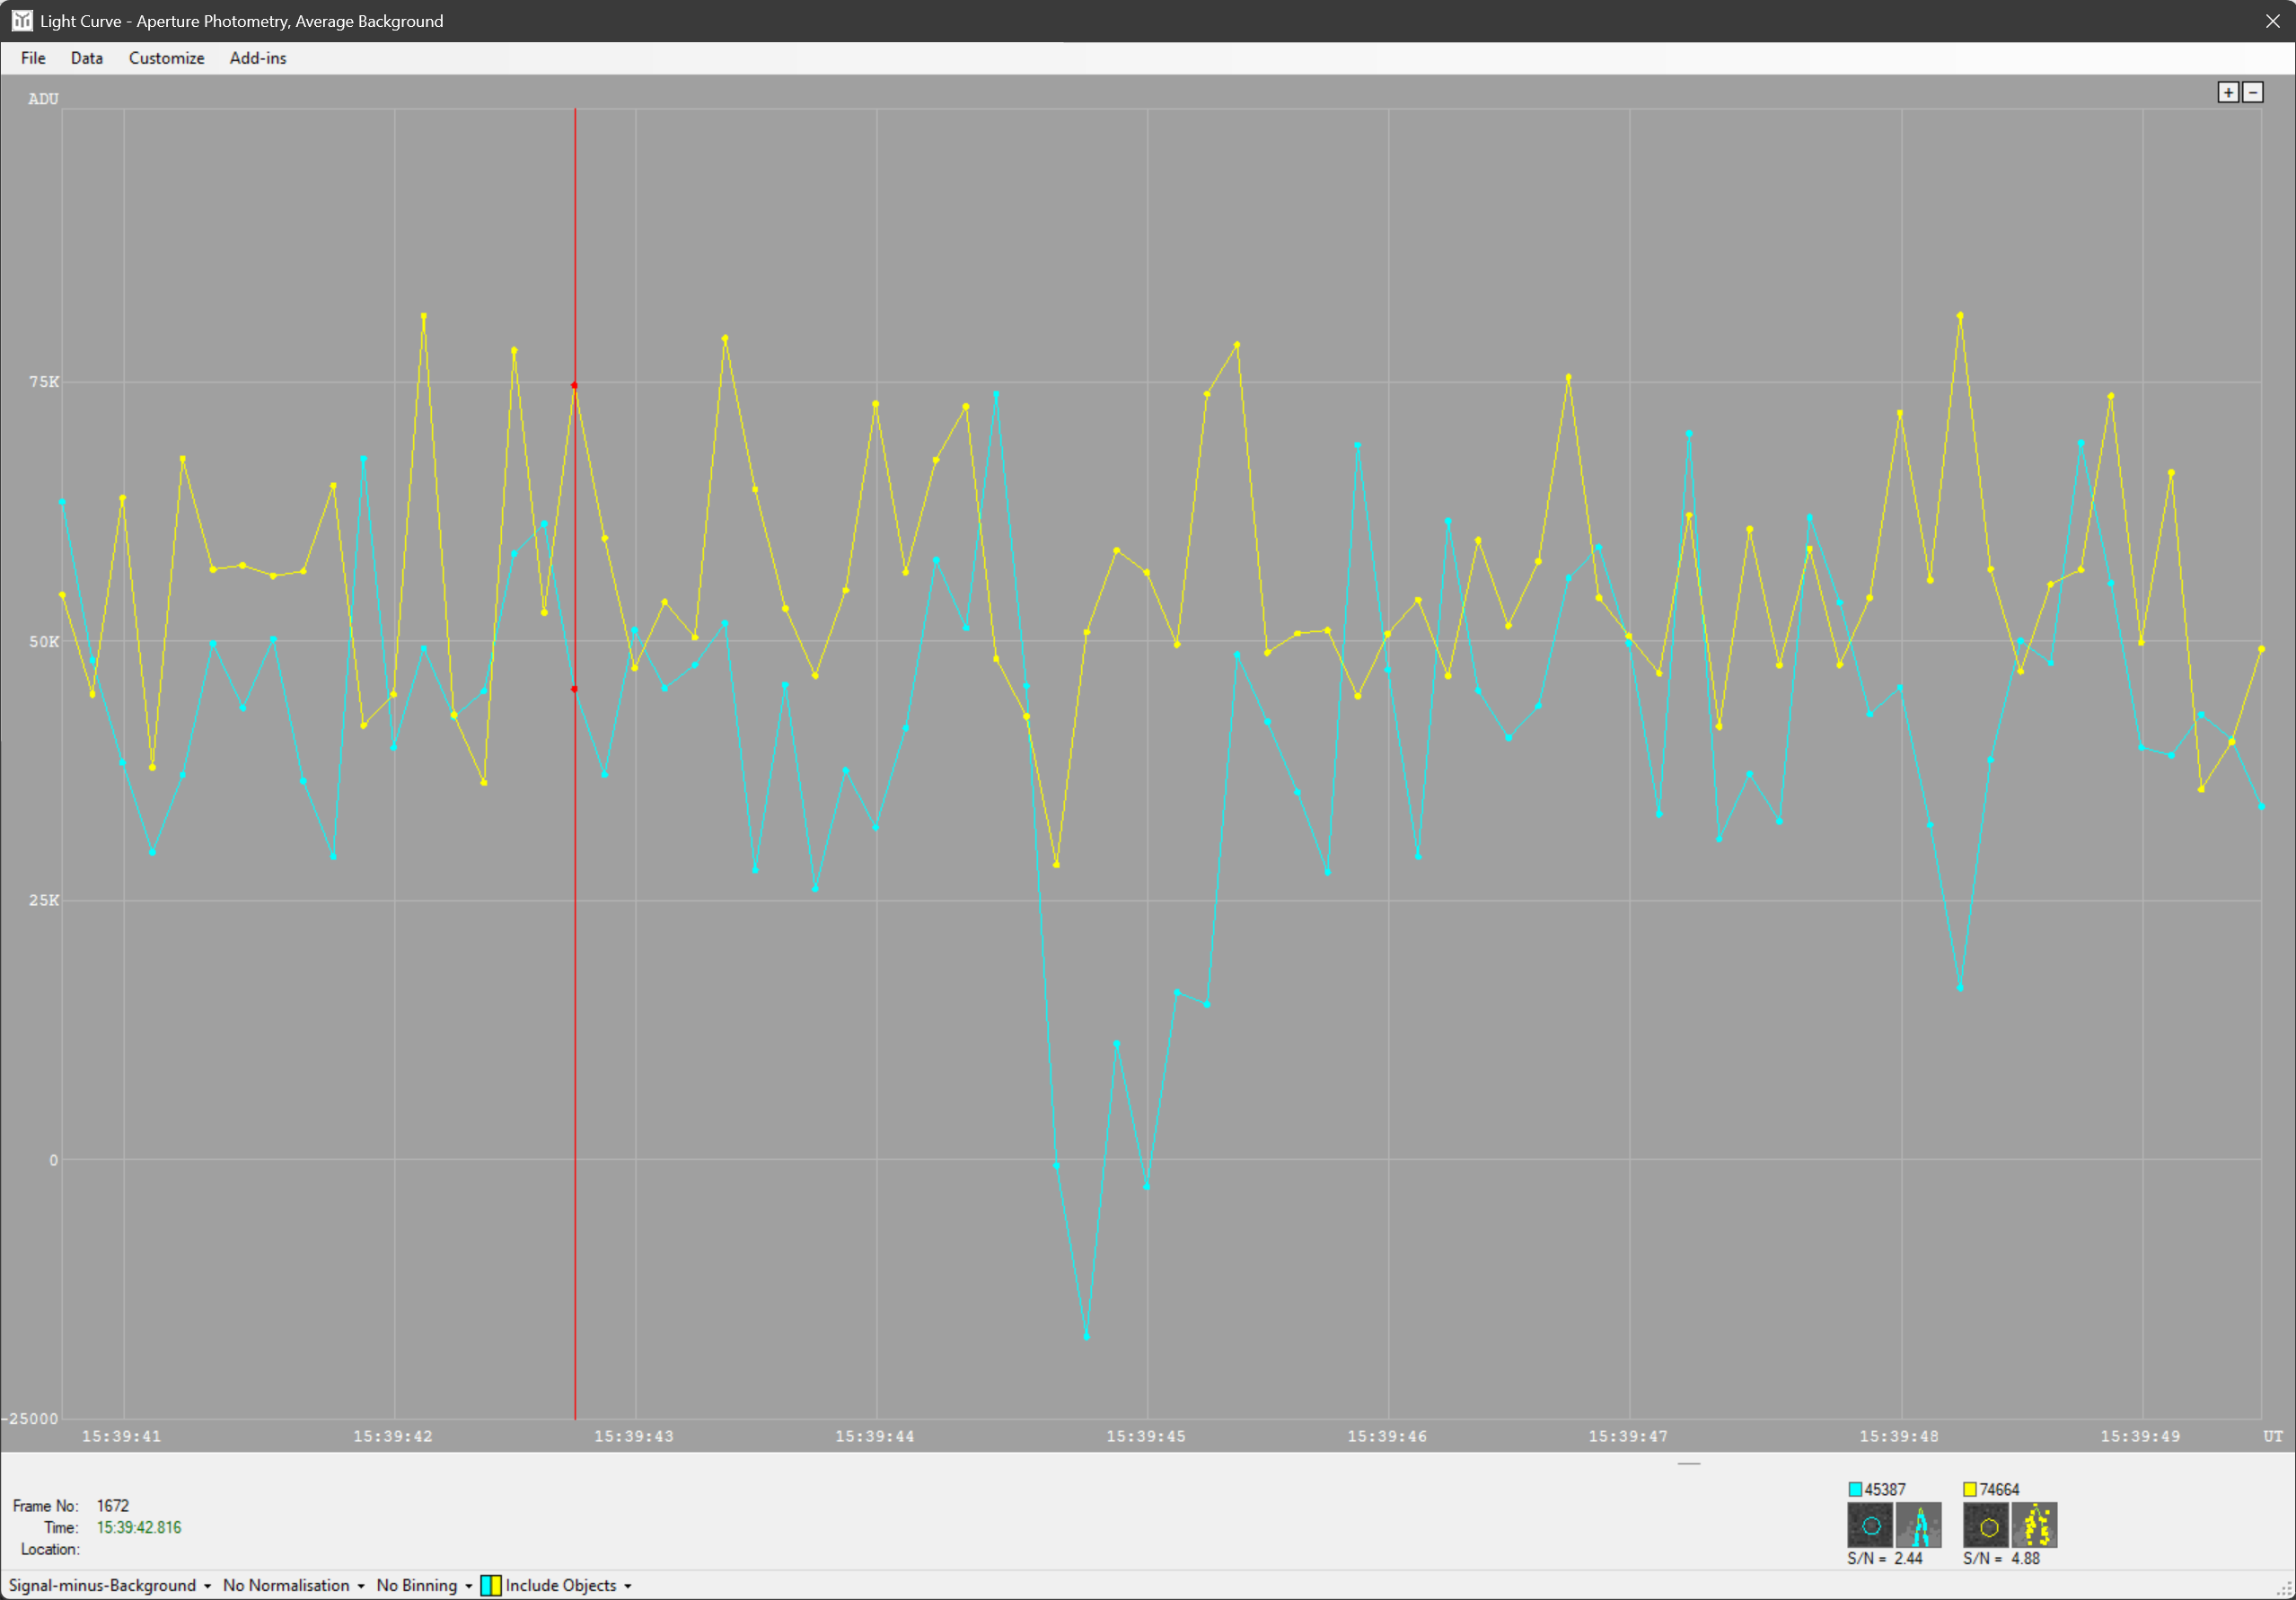Click the cyan aperture circle thumbnail
Image resolution: width=2296 pixels, height=1600 pixels.
1870,1526
